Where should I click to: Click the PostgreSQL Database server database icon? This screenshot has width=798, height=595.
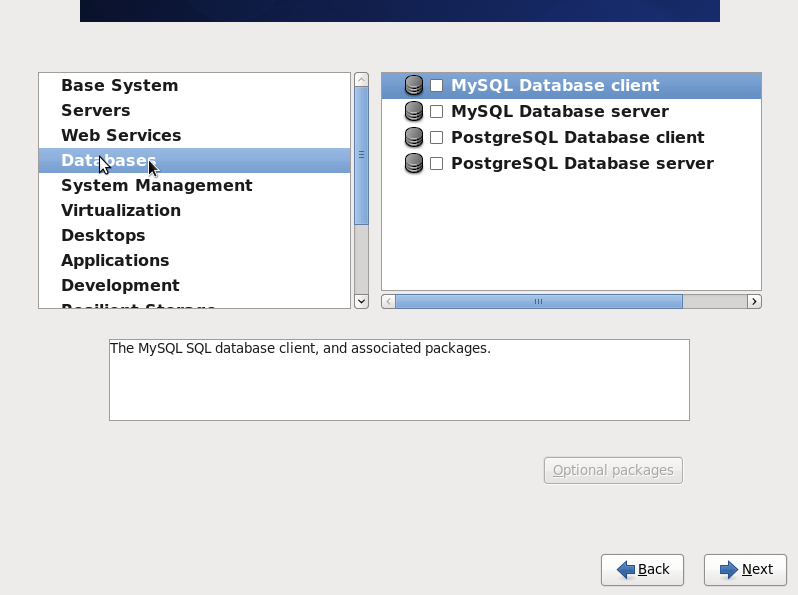413,164
